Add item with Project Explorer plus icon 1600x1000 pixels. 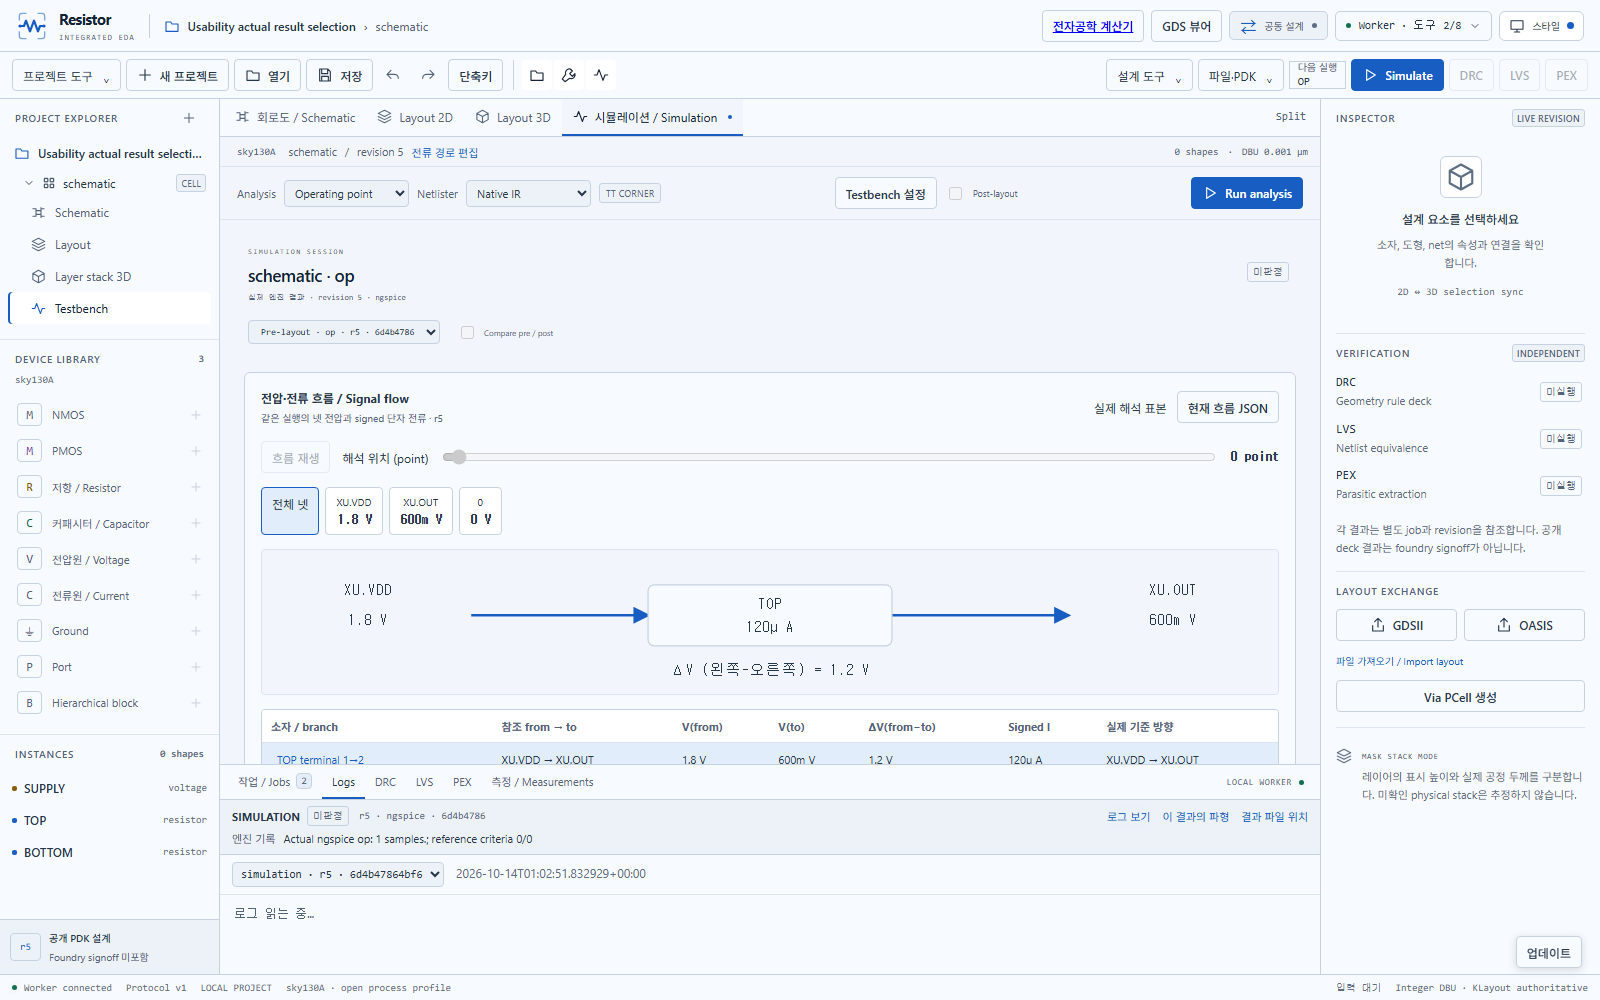tap(189, 118)
